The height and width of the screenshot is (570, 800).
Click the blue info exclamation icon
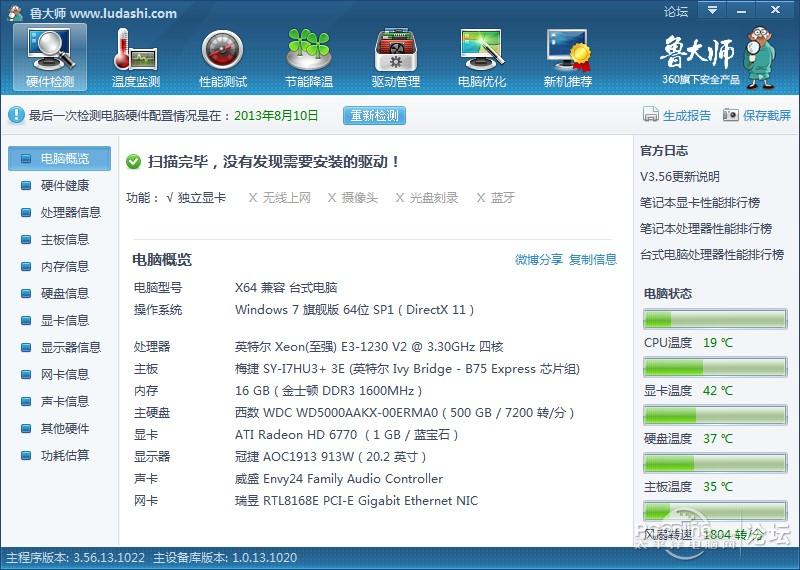[x=16, y=115]
